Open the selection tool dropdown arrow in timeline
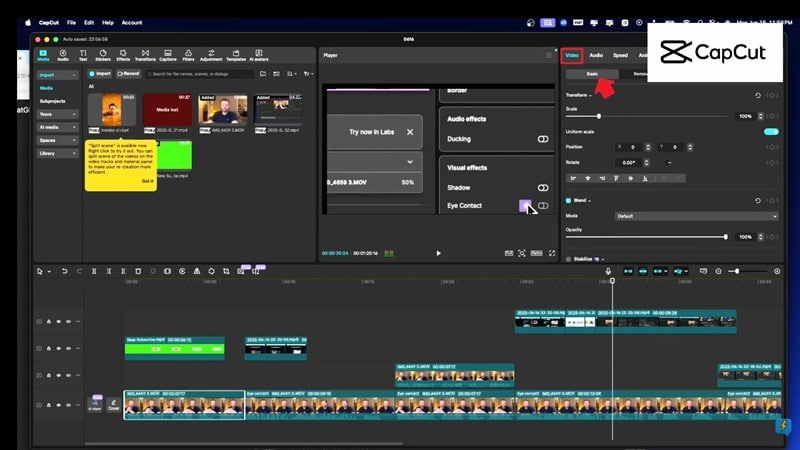800x450 pixels. tap(49, 272)
